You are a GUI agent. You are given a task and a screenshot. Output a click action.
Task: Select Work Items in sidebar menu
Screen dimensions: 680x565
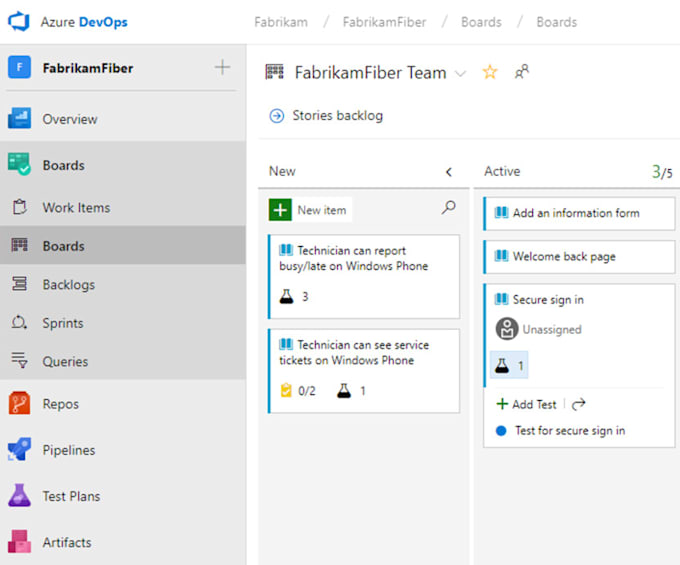pyautogui.click(x=76, y=208)
